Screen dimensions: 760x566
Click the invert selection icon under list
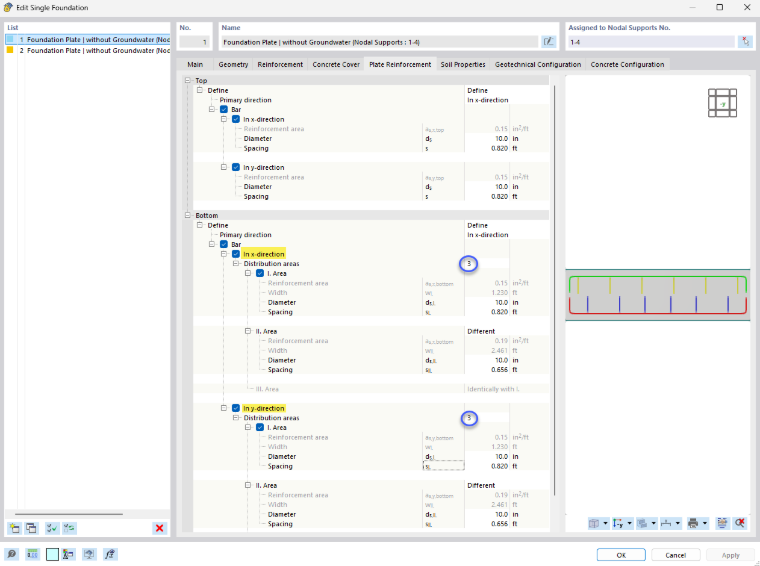pos(69,528)
